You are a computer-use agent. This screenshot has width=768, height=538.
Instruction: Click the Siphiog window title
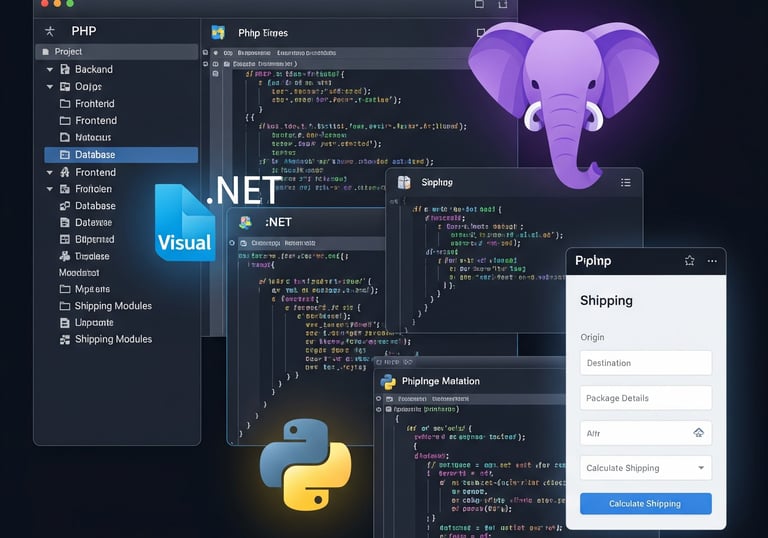(x=437, y=182)
